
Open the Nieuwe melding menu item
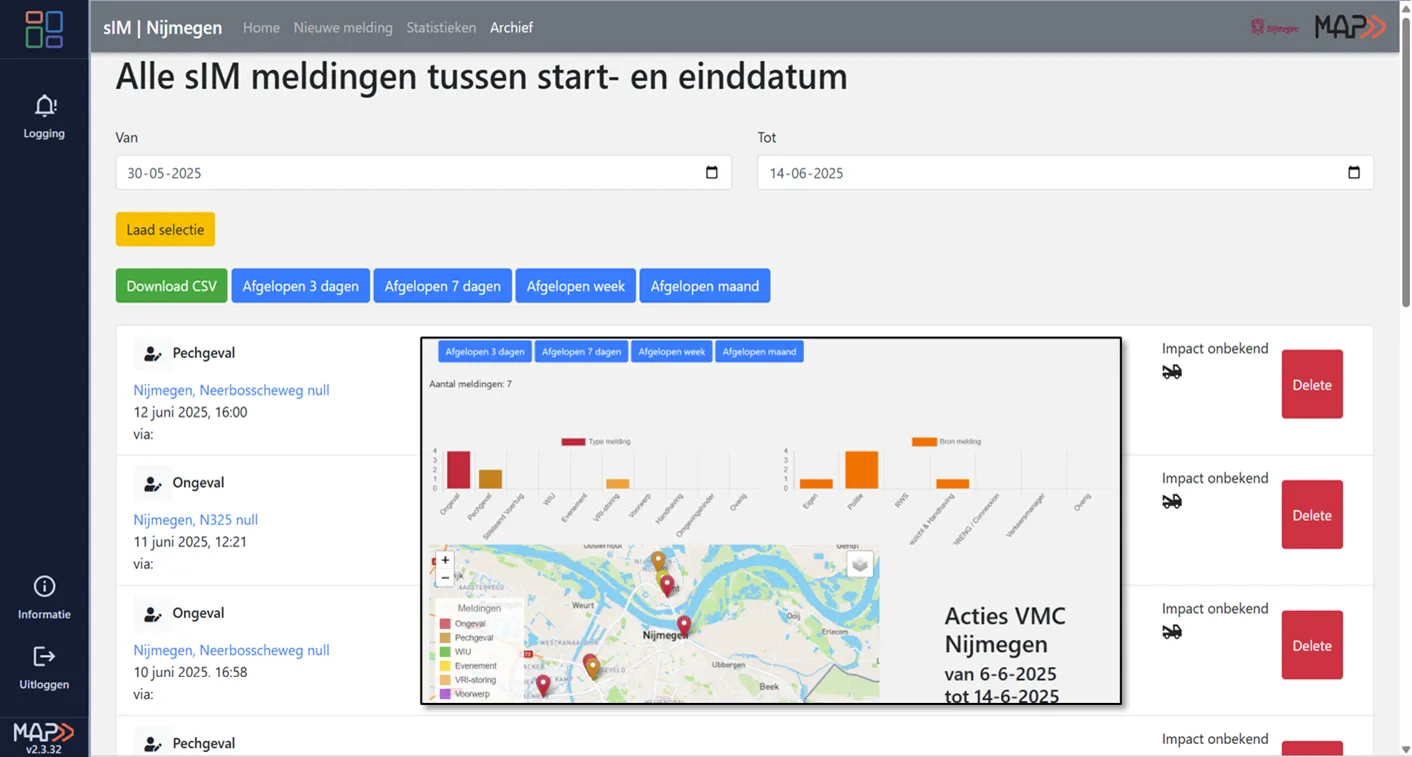[x=343, y=28]
